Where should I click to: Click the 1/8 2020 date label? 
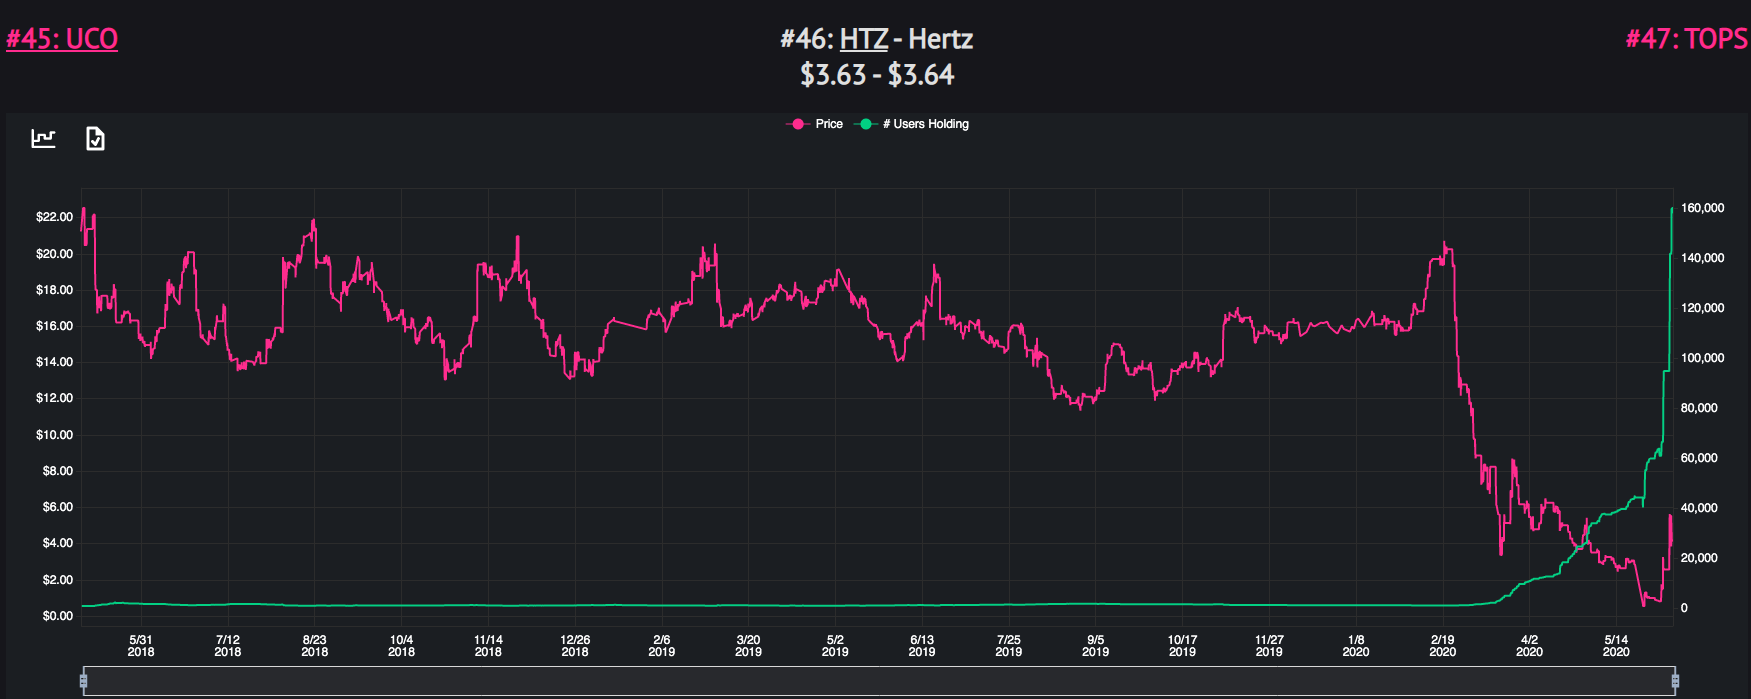(1356, 646)
